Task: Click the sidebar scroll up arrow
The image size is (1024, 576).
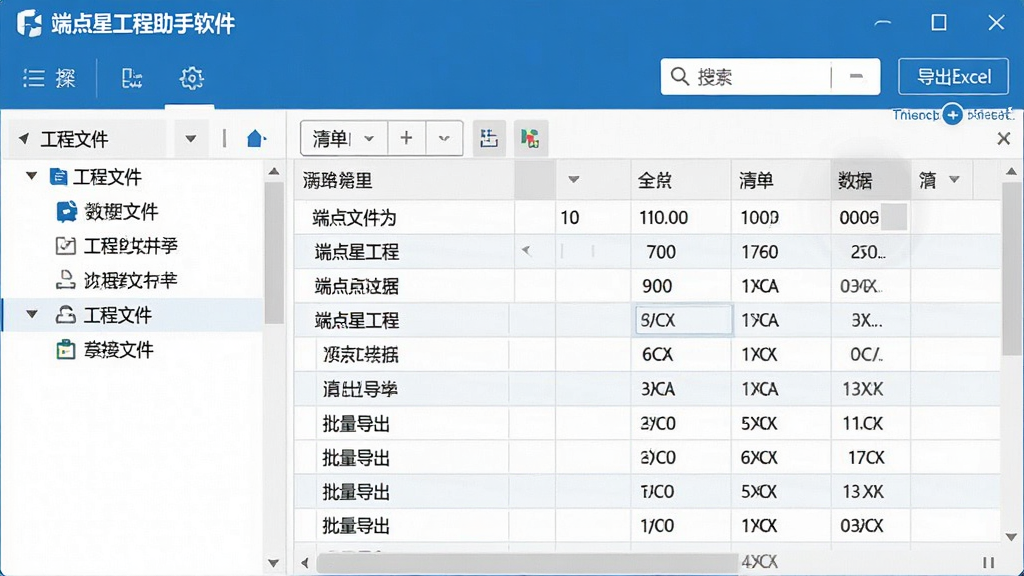Action: point(274,172)
